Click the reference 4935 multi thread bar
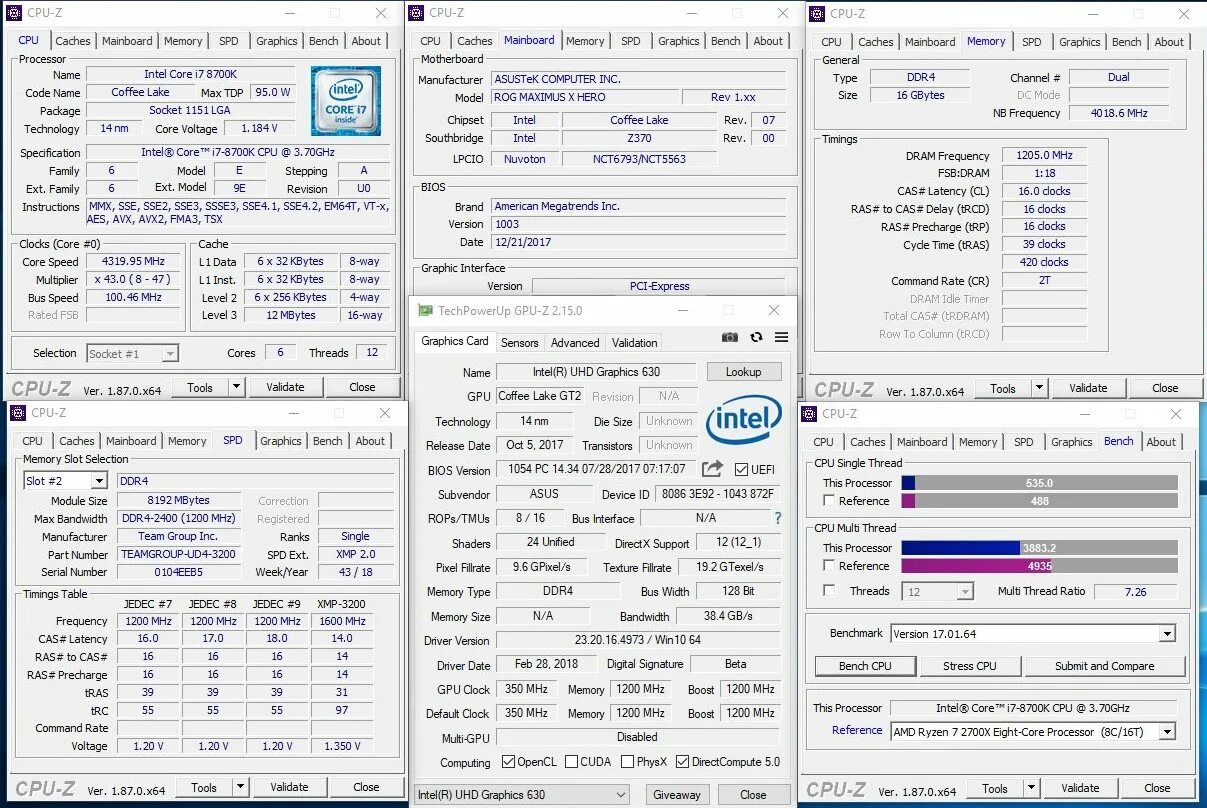 pos(1040,566)
